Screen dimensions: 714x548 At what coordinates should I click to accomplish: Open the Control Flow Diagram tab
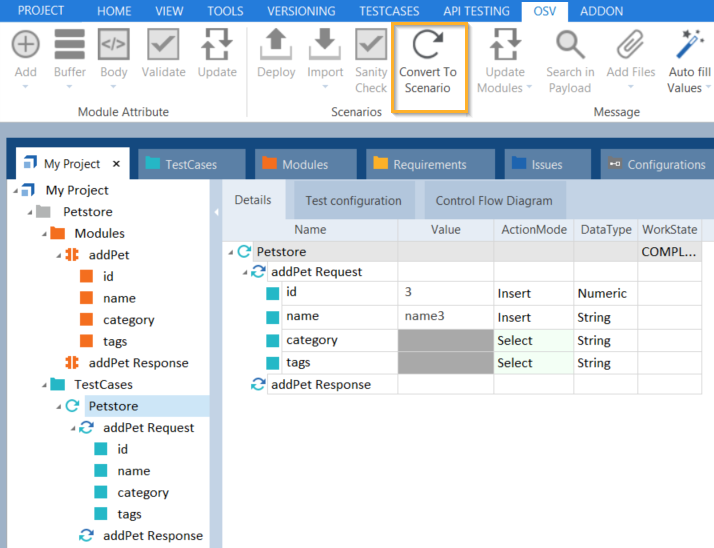pos(493,201)
